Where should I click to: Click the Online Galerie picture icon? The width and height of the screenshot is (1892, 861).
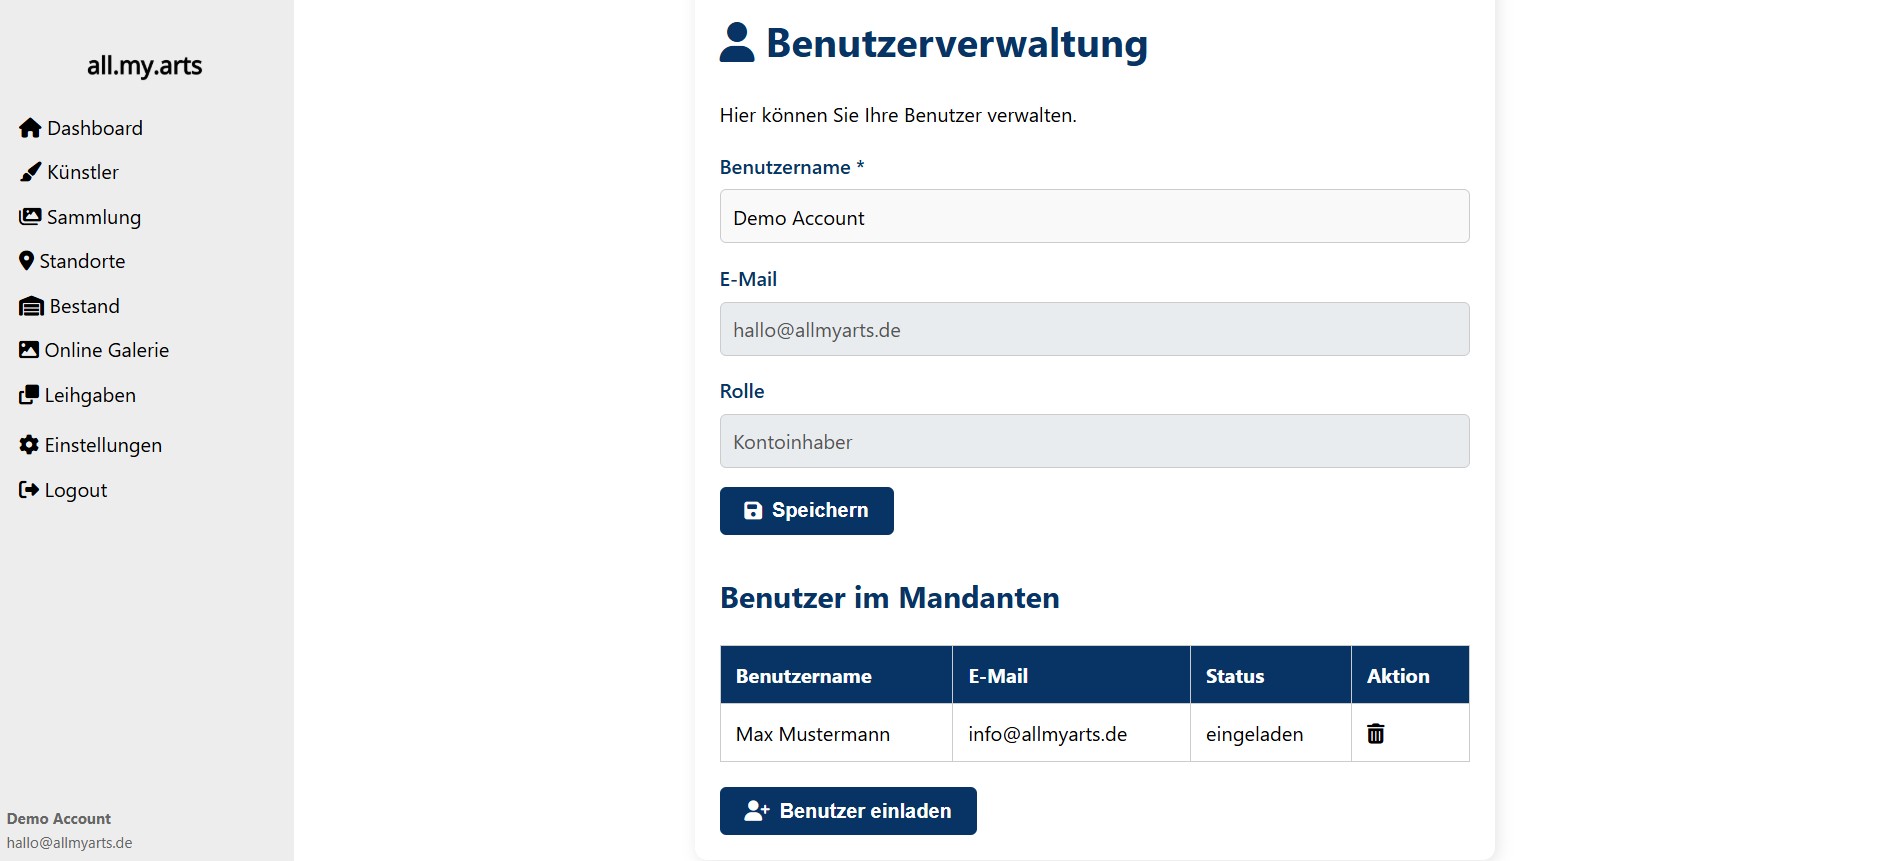[x=29, y=350]
